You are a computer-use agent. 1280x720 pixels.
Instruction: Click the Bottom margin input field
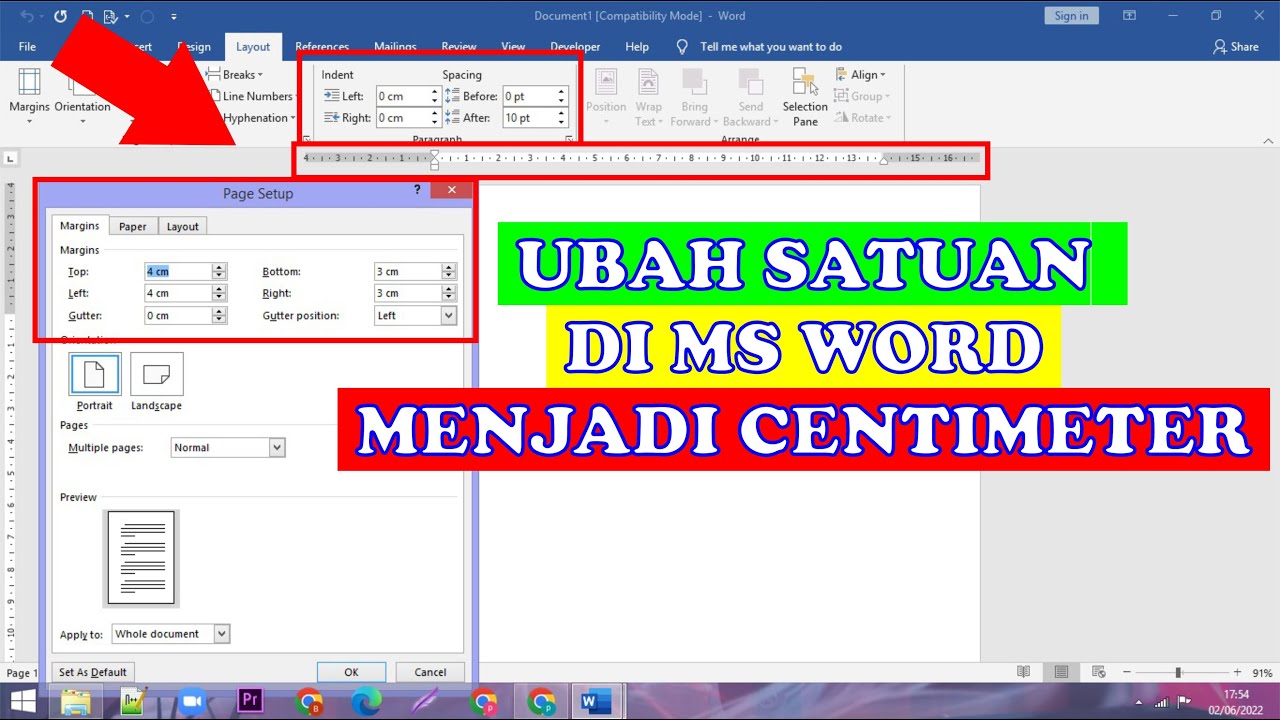[408, 271]
